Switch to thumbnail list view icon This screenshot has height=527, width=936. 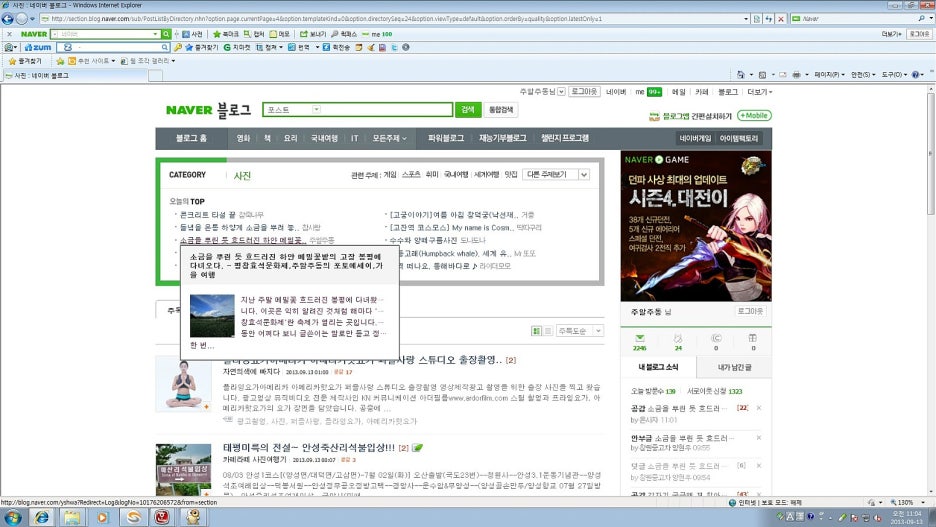[536, 331]
